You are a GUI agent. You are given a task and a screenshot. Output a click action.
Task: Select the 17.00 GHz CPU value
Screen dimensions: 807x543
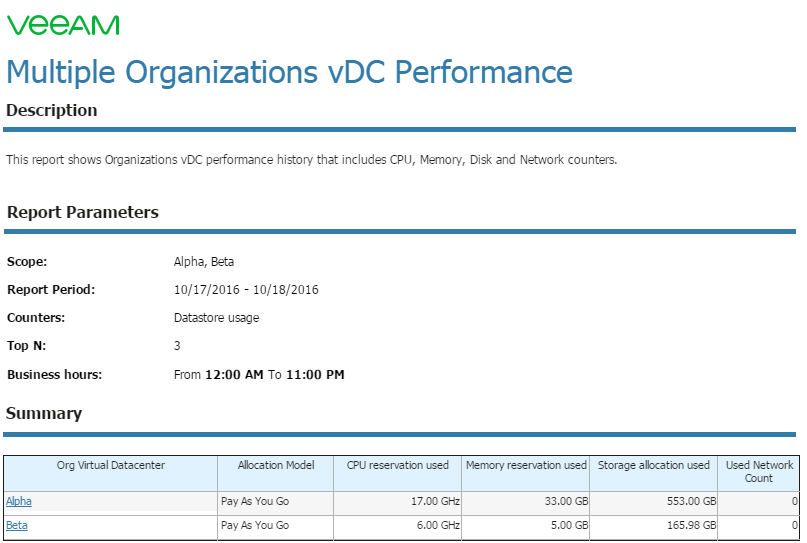click(435, 501)
